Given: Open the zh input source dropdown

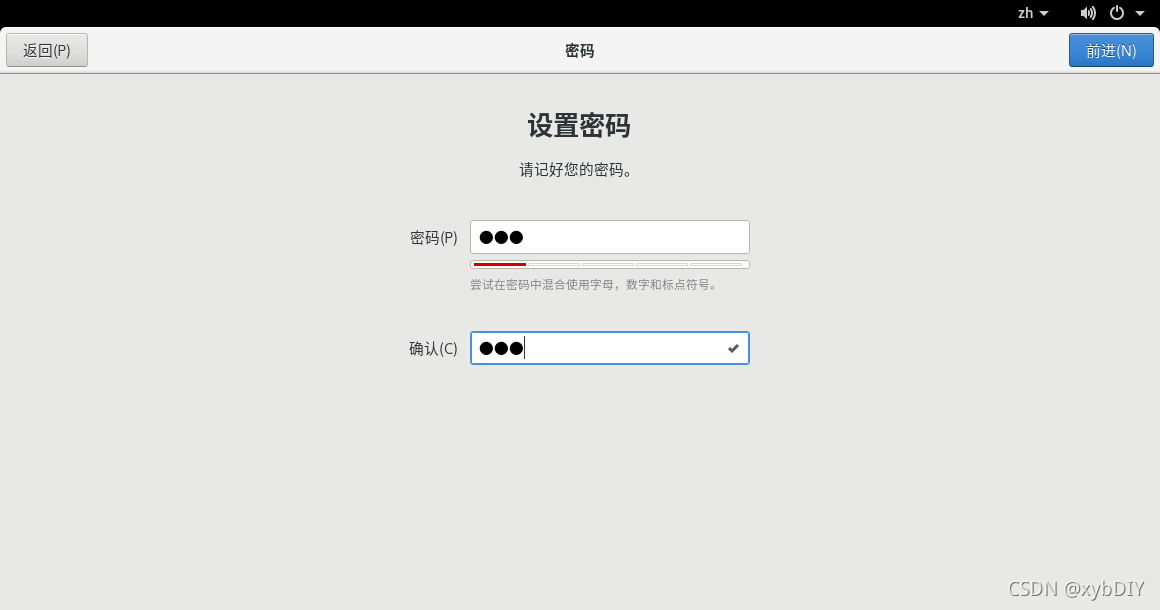Looking at the screenshot, I should [x=1030, y=13].
